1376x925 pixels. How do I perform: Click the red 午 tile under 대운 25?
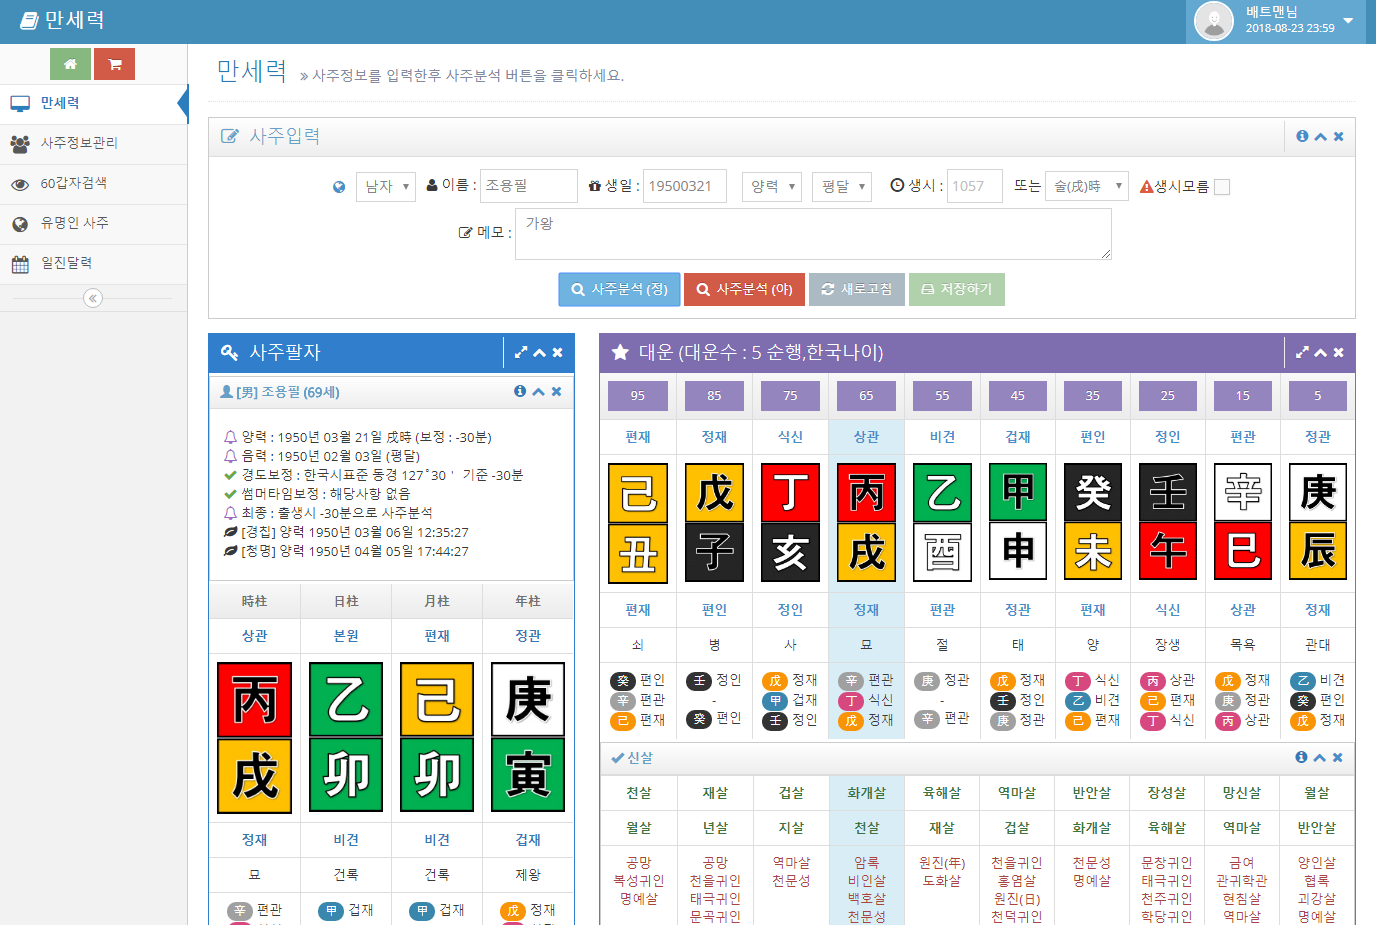[1168, 550]
